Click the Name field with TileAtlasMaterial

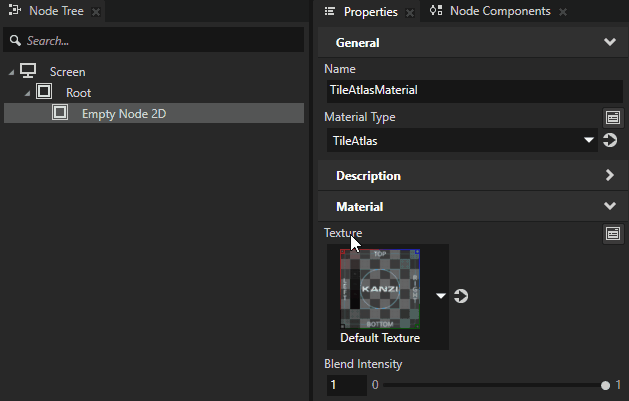(475, 90)
